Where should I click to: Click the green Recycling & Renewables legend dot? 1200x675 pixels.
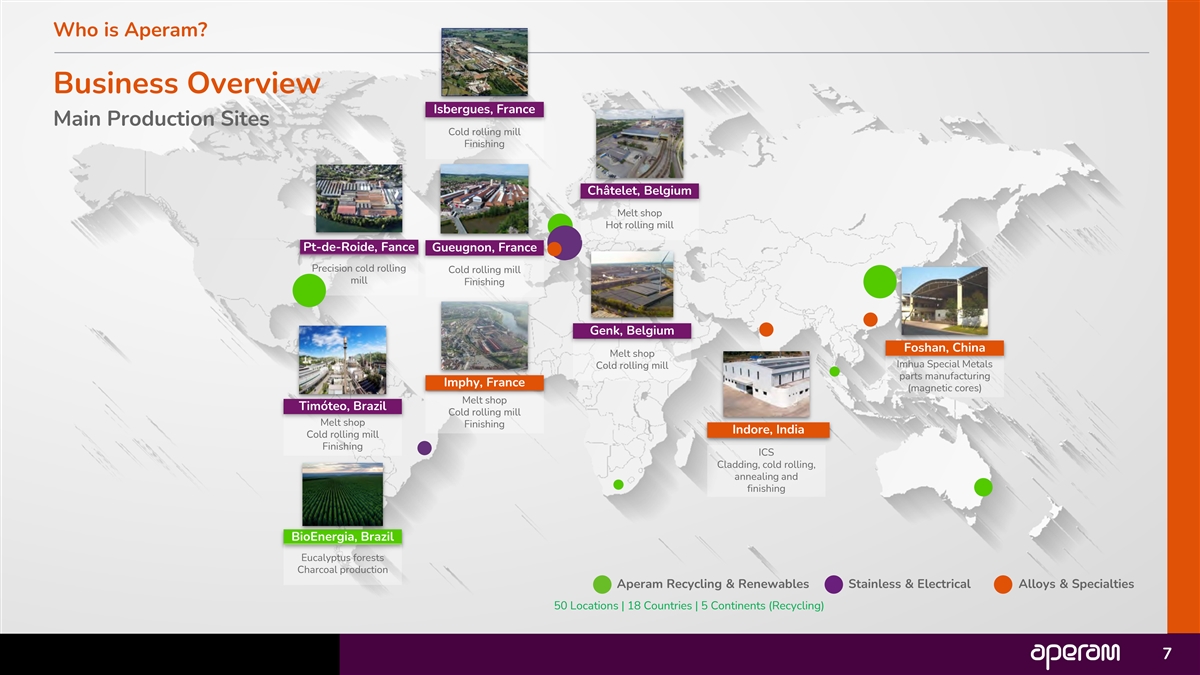[x=602, y=585]
